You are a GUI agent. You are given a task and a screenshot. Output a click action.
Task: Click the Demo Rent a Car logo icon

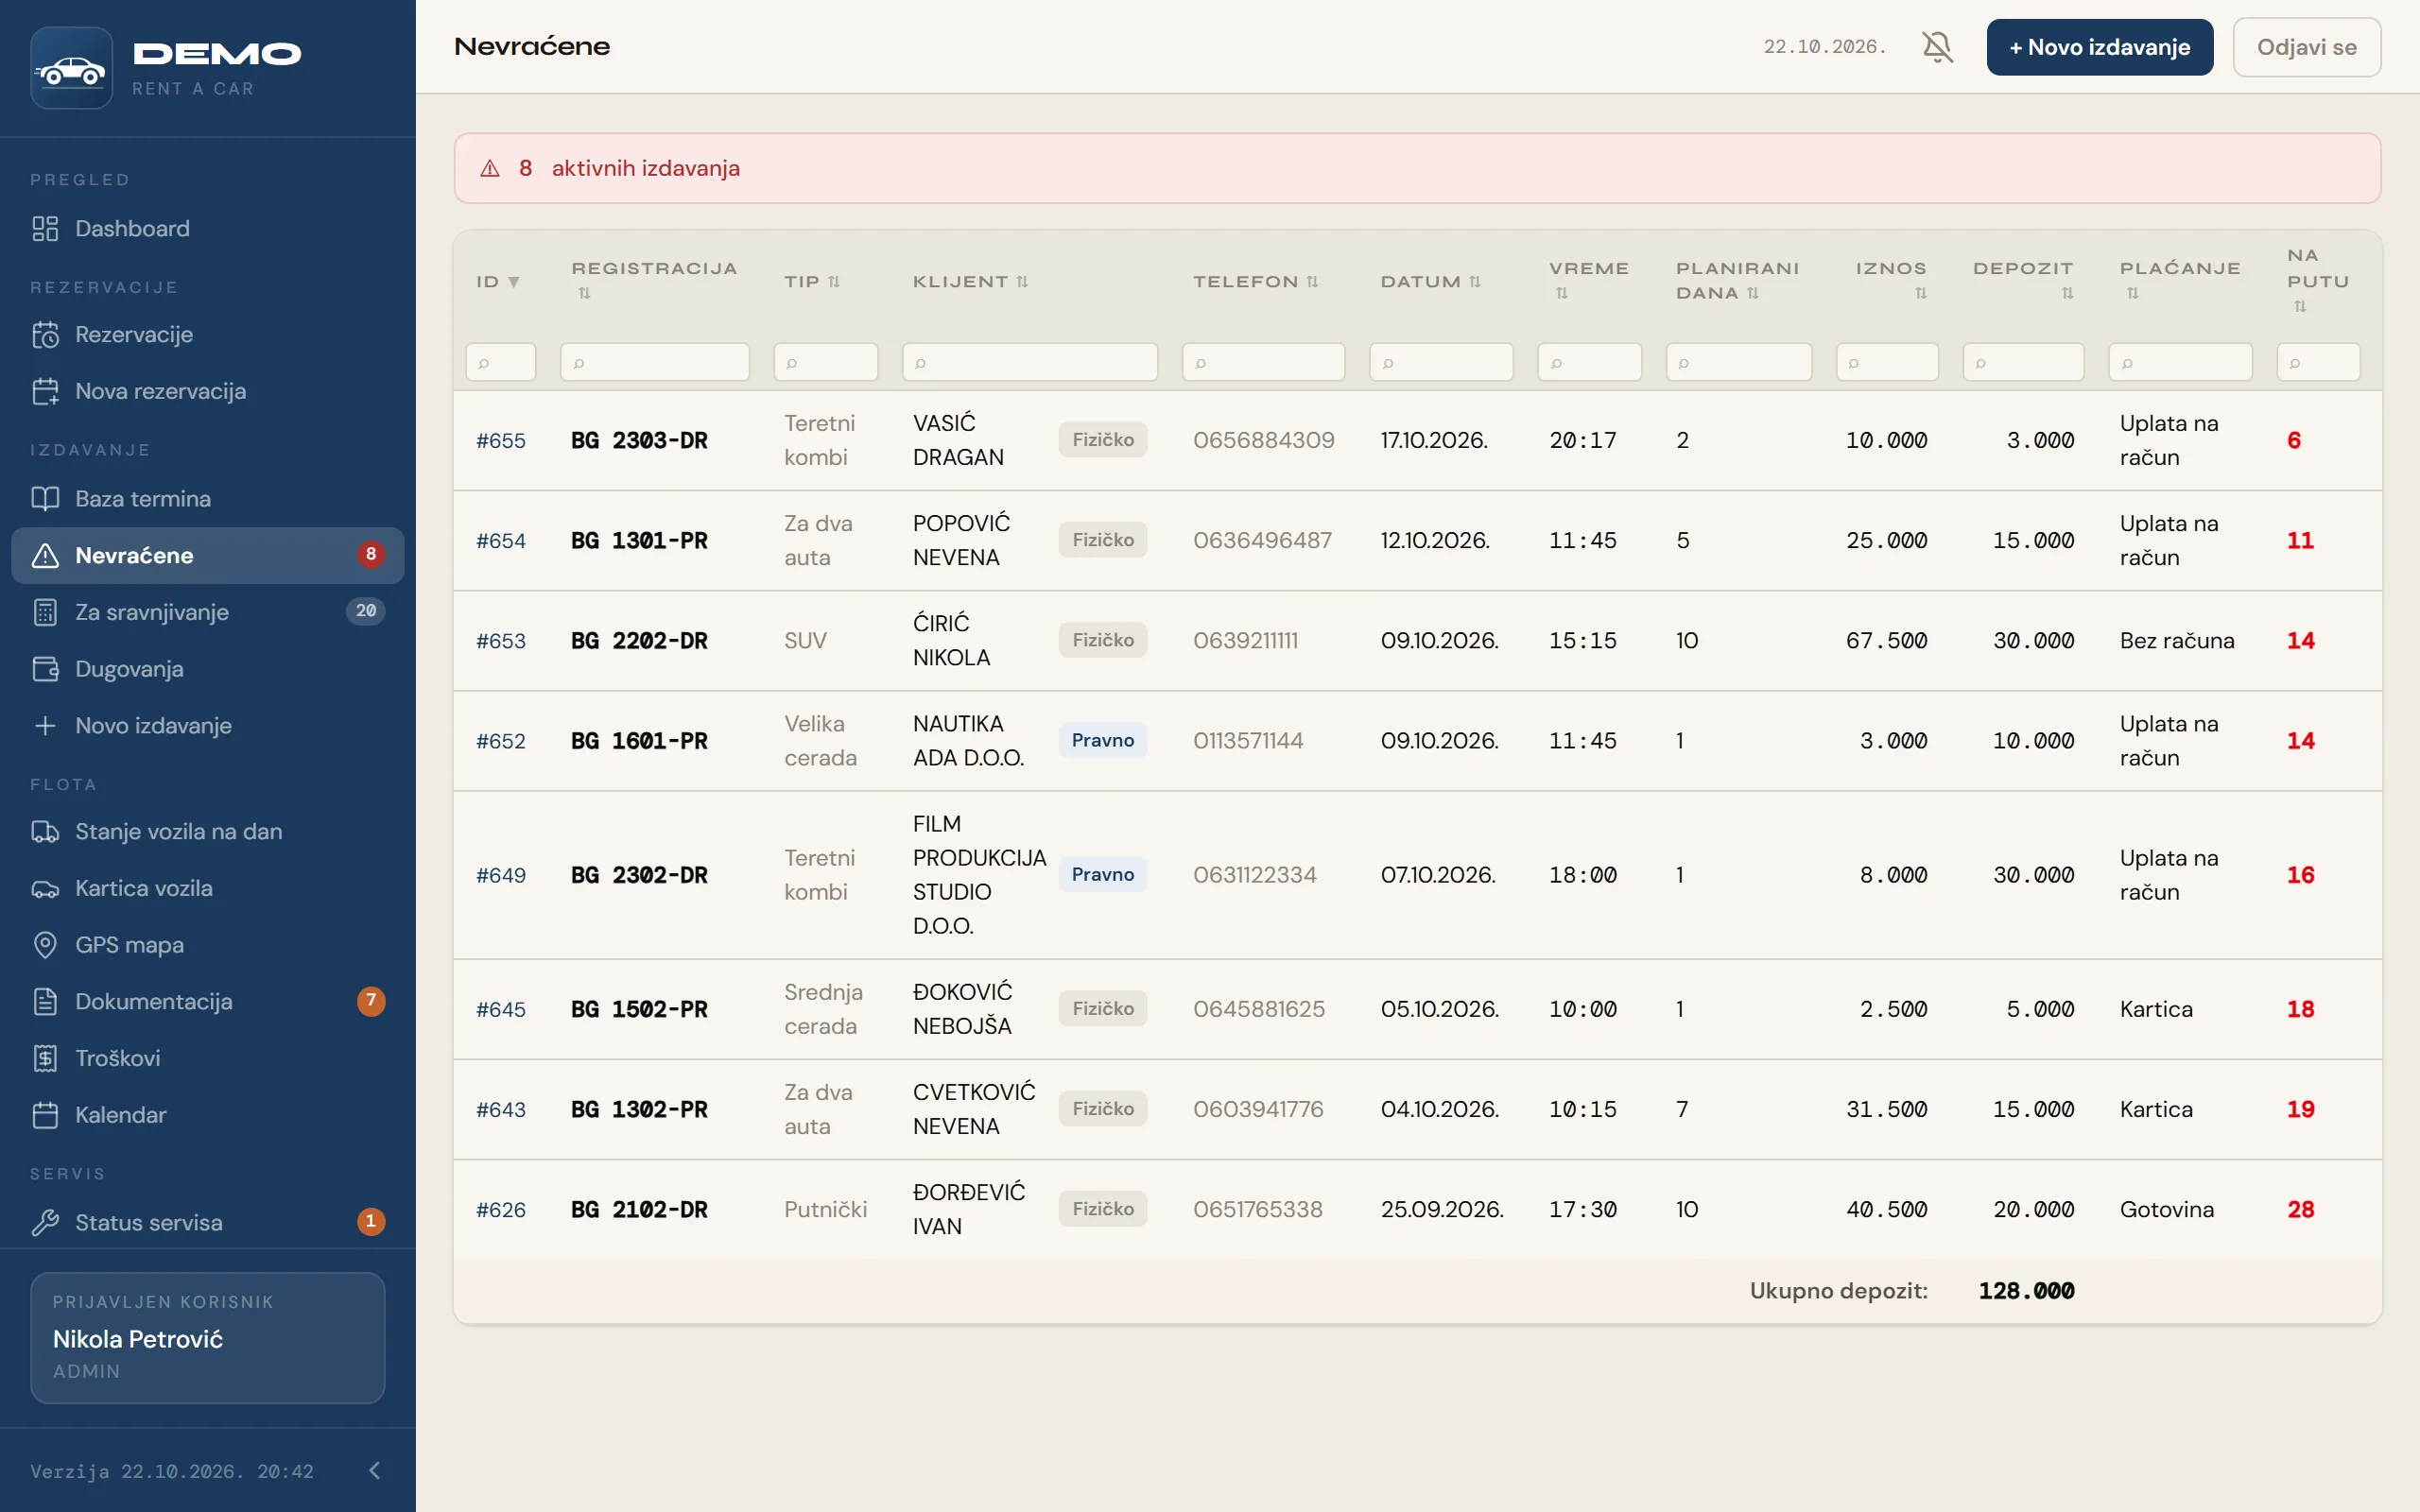71,68
